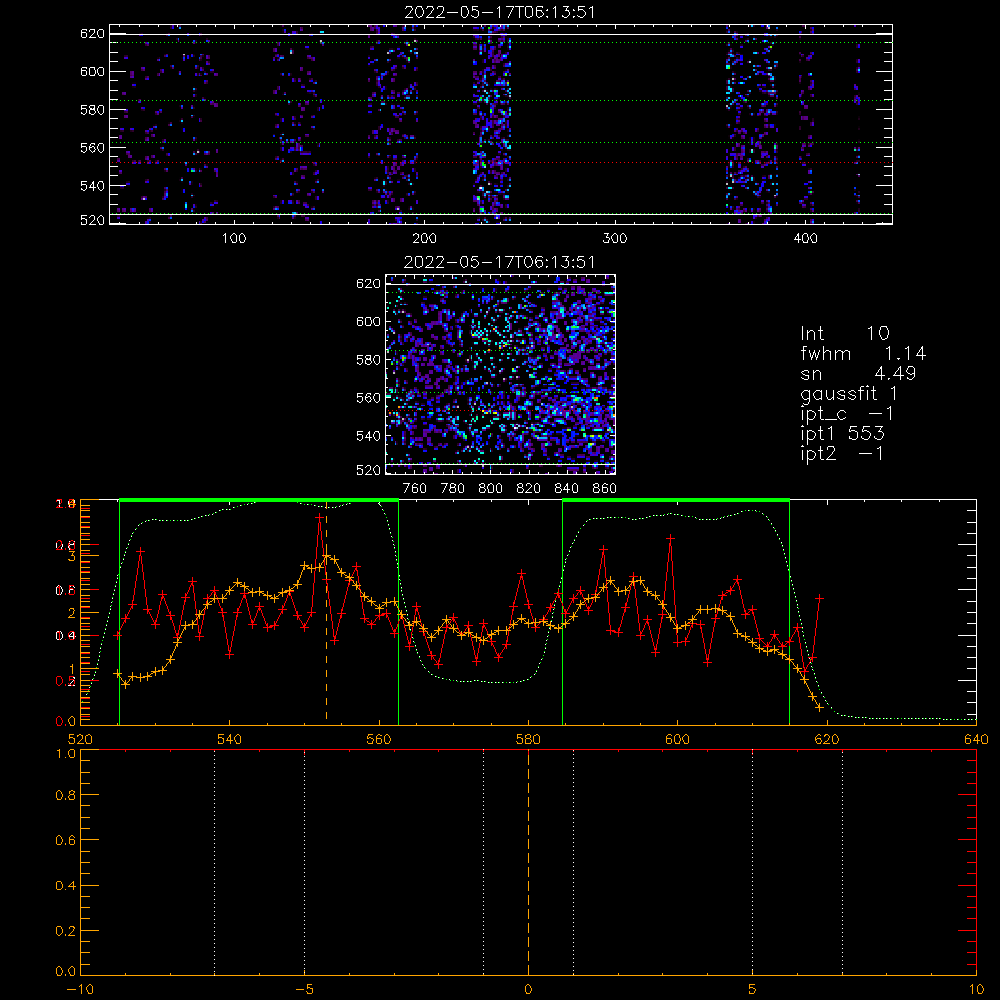This screenshot has width=1000, height=1000.
Task: Click y-axis label '600' of the top image plot
Action: [x=92, y=71]
